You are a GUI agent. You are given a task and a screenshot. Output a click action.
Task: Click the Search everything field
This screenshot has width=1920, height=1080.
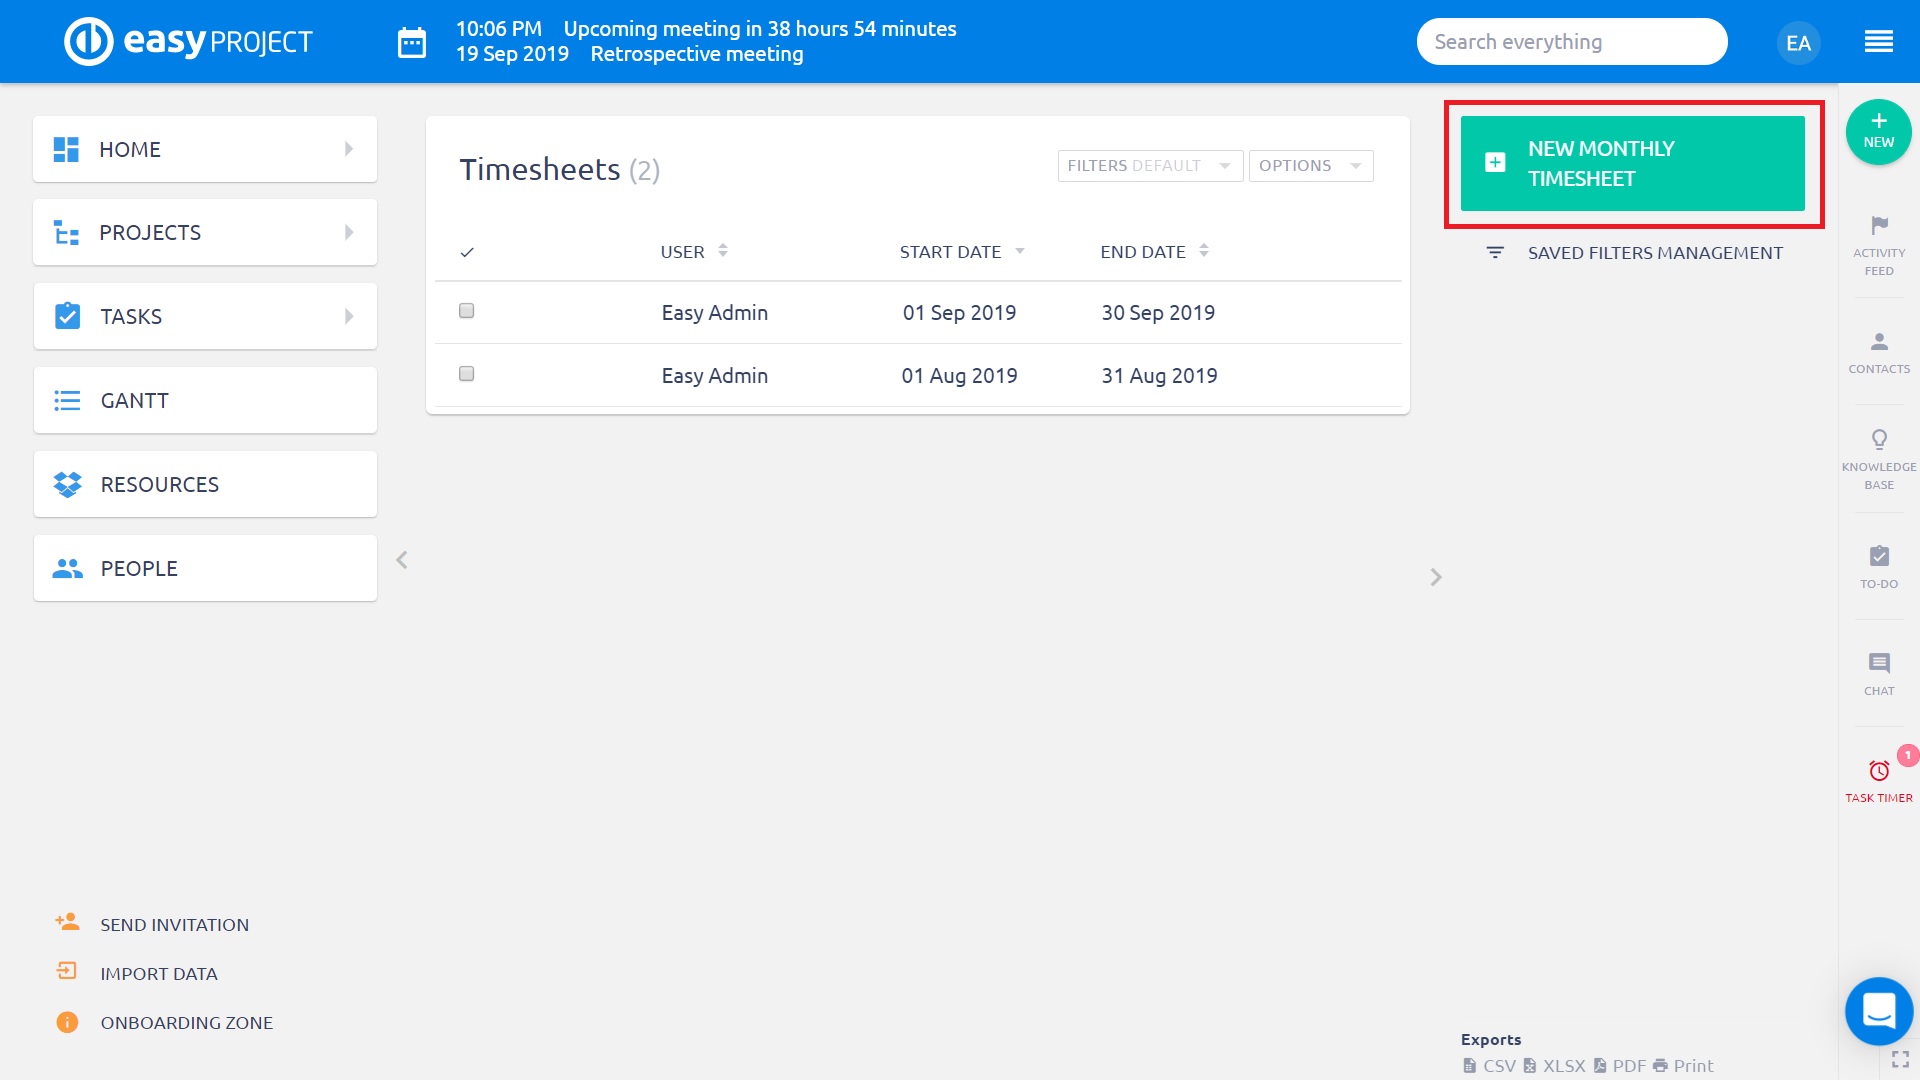click(1570, 42)
